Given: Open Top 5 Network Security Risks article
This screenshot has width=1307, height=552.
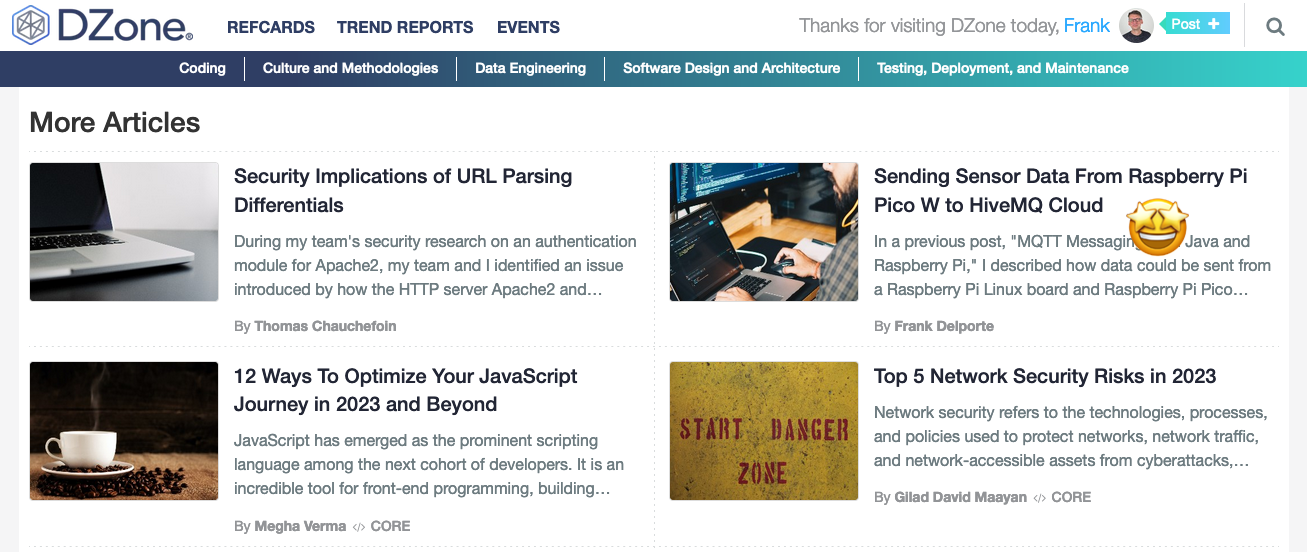Looking at the screenshot, I should pos(1044,376).
